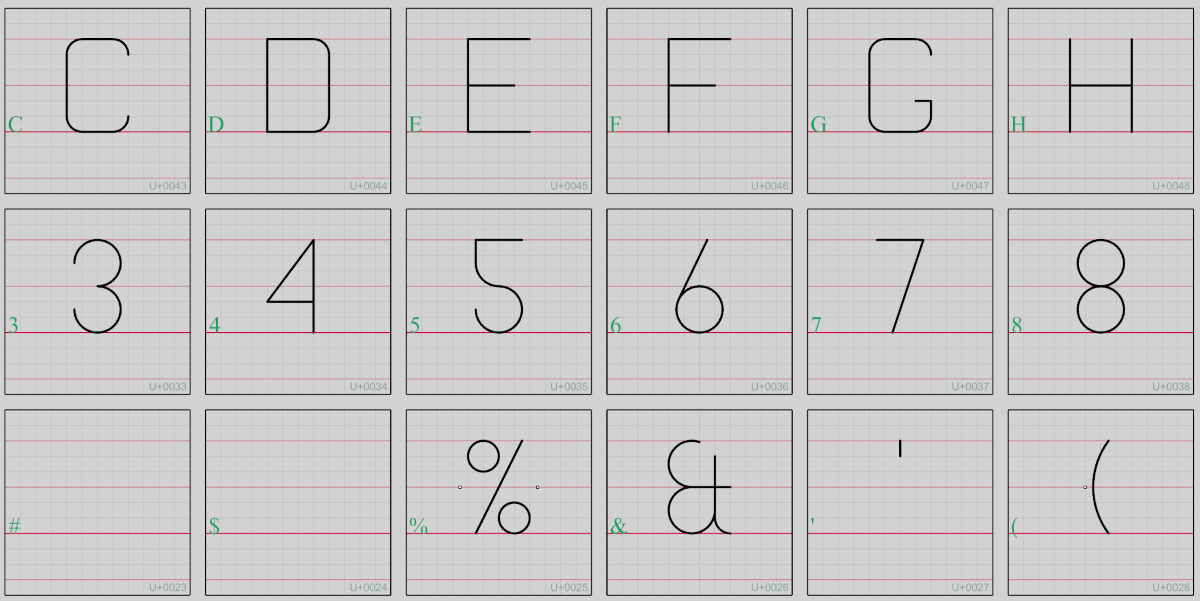The height and width of the screenshot is (601, 1200).
Task: Open the letter D glyph cell
Action: tap(298, 101)
